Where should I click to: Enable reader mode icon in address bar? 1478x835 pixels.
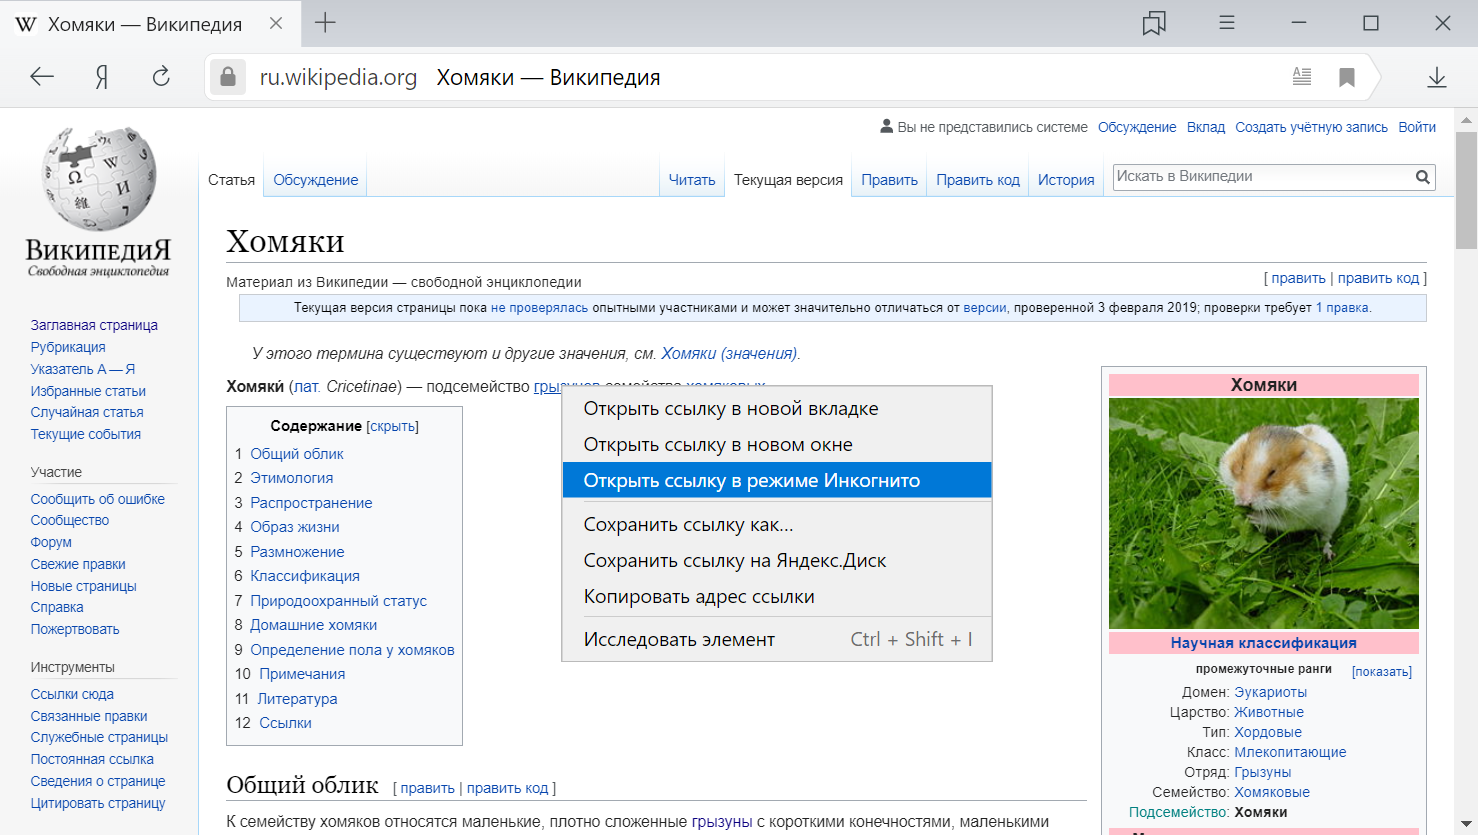pyautogui.click(x=1301, y=77)
